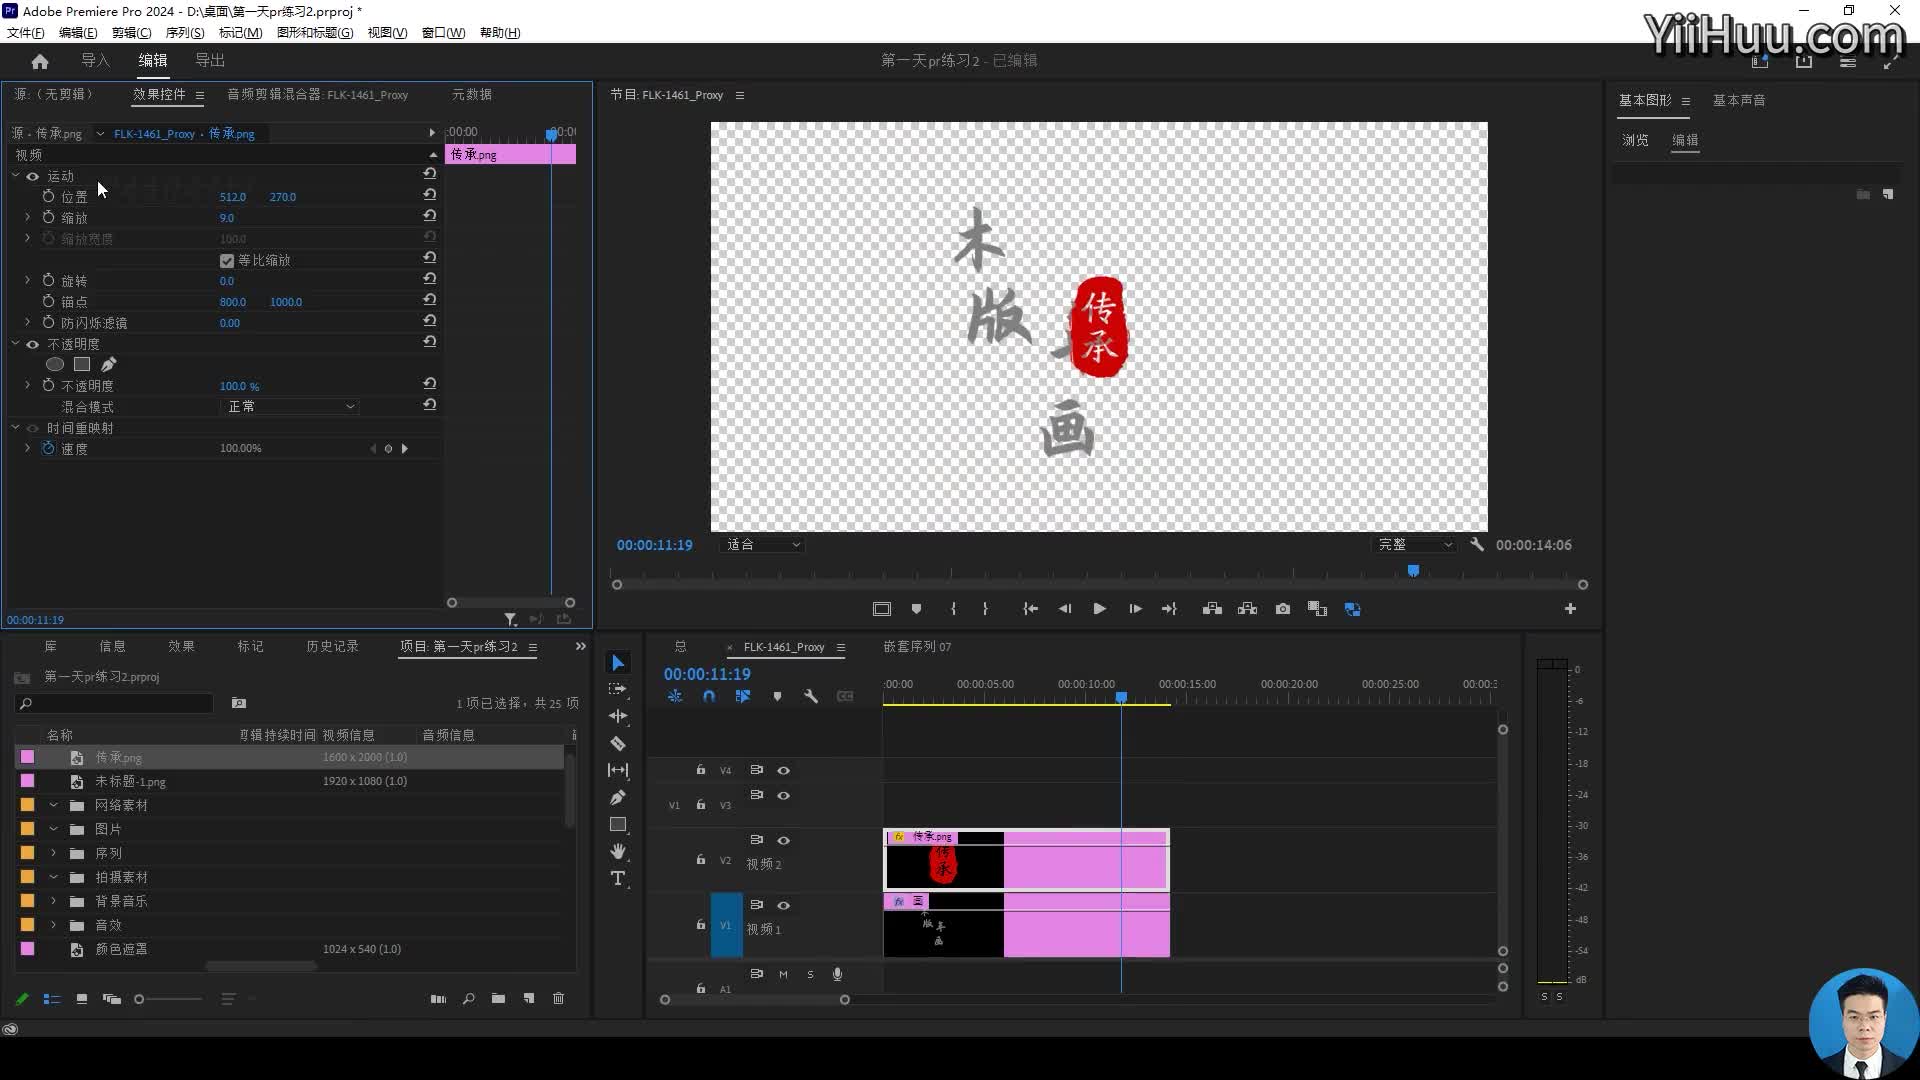
Task: Toggle V1 track output eye
Action: tap(784, 905)
